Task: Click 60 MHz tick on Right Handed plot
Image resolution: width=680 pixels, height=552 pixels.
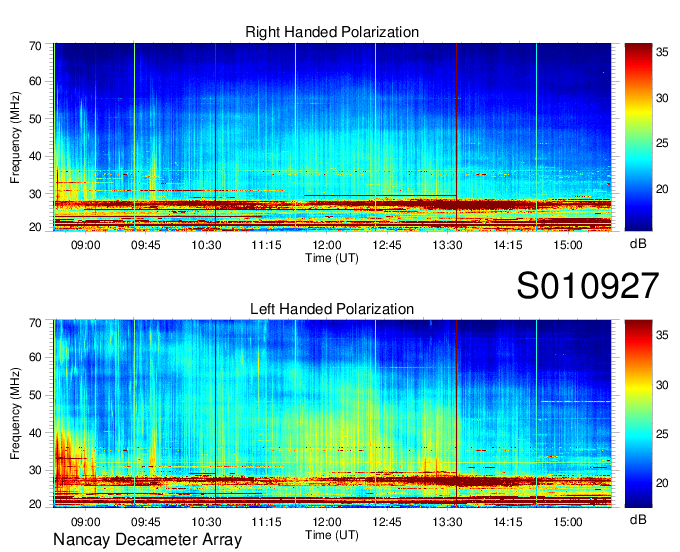Action: [35, 81]
